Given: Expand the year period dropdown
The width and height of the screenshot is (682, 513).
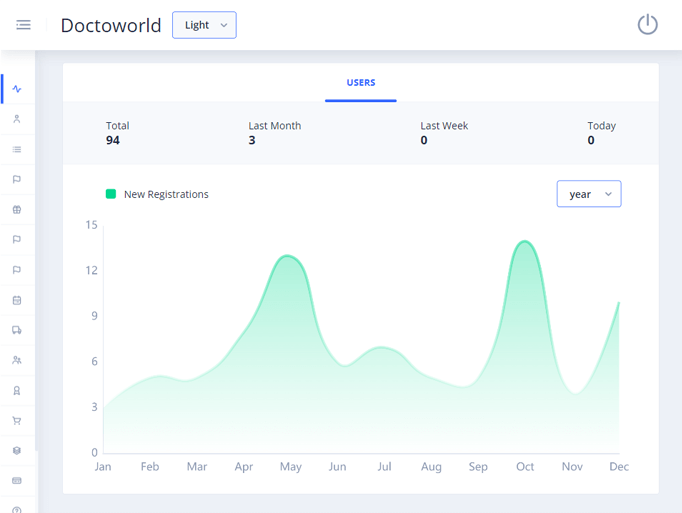Looking at the screenshot, I should pos(588,194).
